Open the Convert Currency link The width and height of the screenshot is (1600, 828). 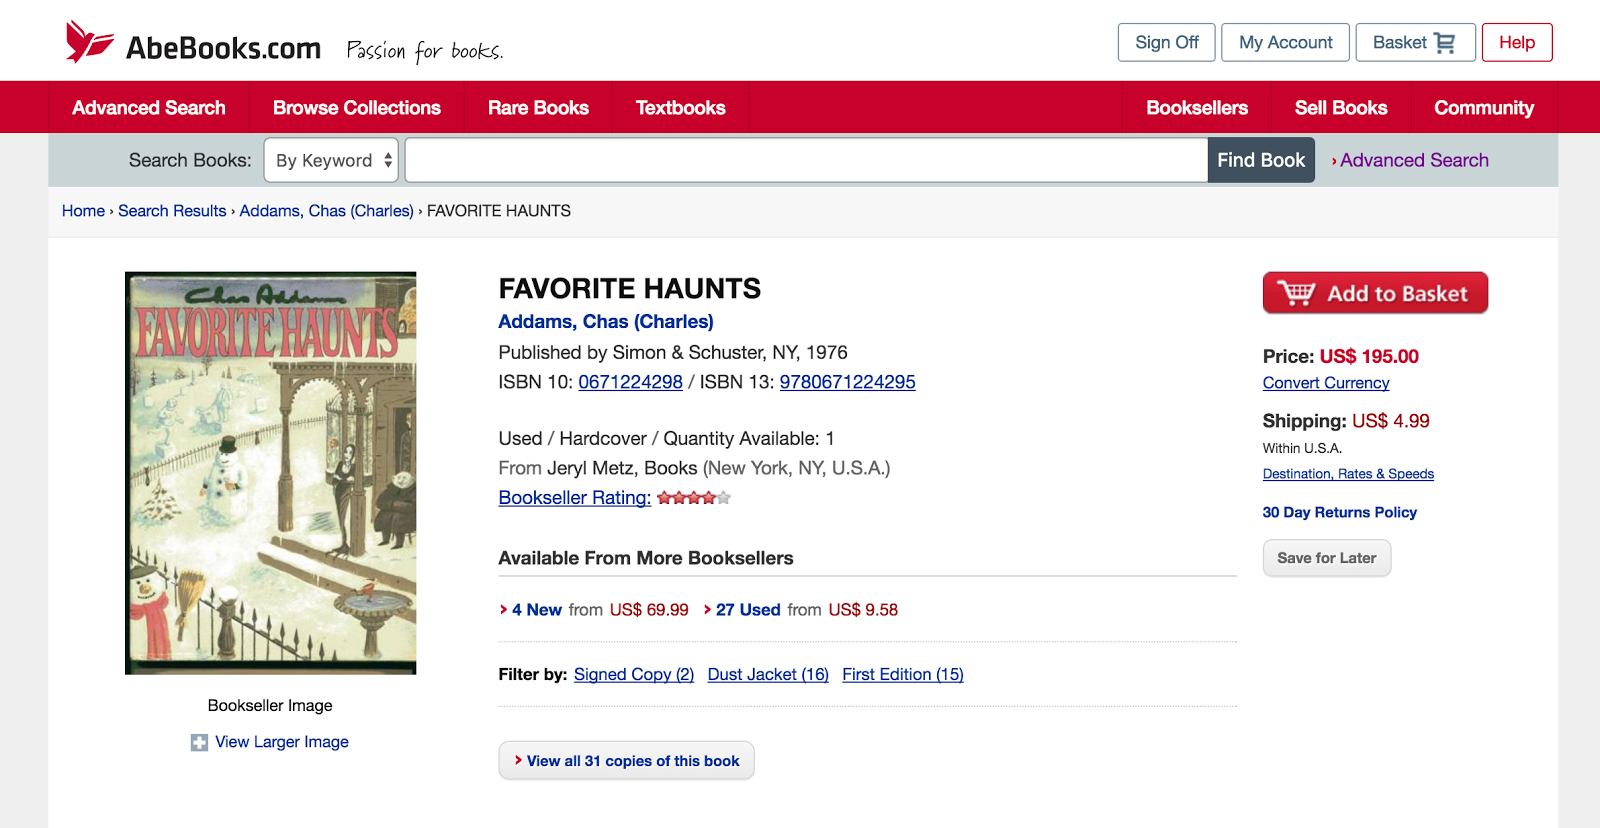pyautogui.click(x=1326, y=383)
